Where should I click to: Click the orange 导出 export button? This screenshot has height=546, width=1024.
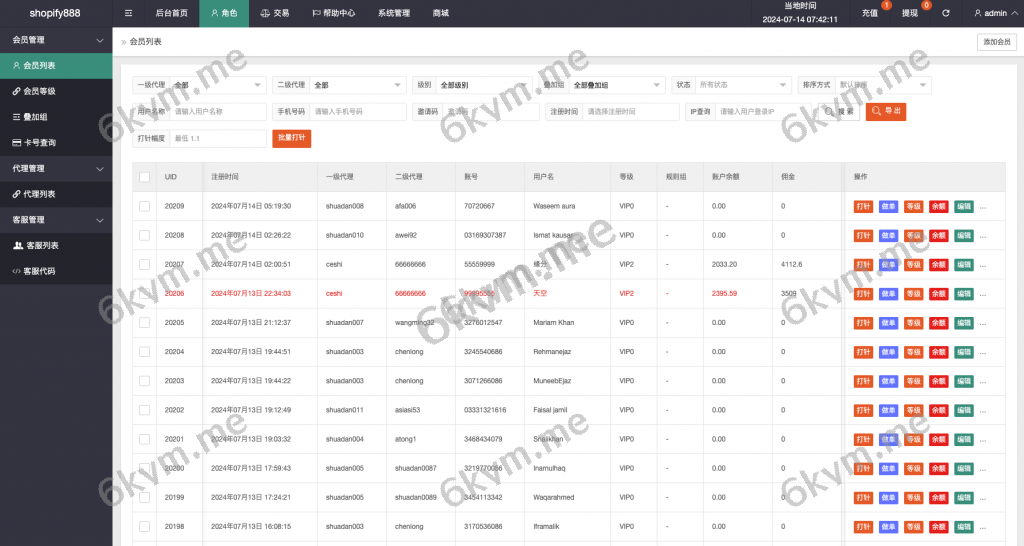click(886, 112)
